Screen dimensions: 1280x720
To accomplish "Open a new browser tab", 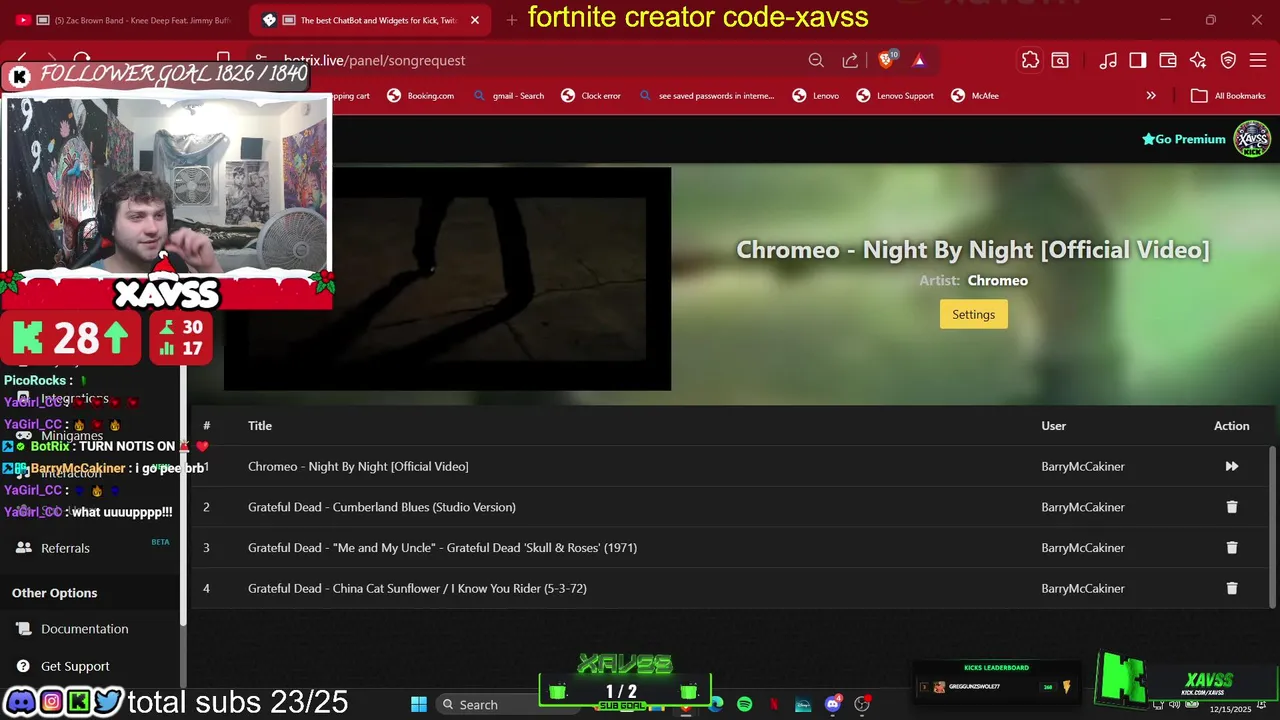I will point(512,19).
